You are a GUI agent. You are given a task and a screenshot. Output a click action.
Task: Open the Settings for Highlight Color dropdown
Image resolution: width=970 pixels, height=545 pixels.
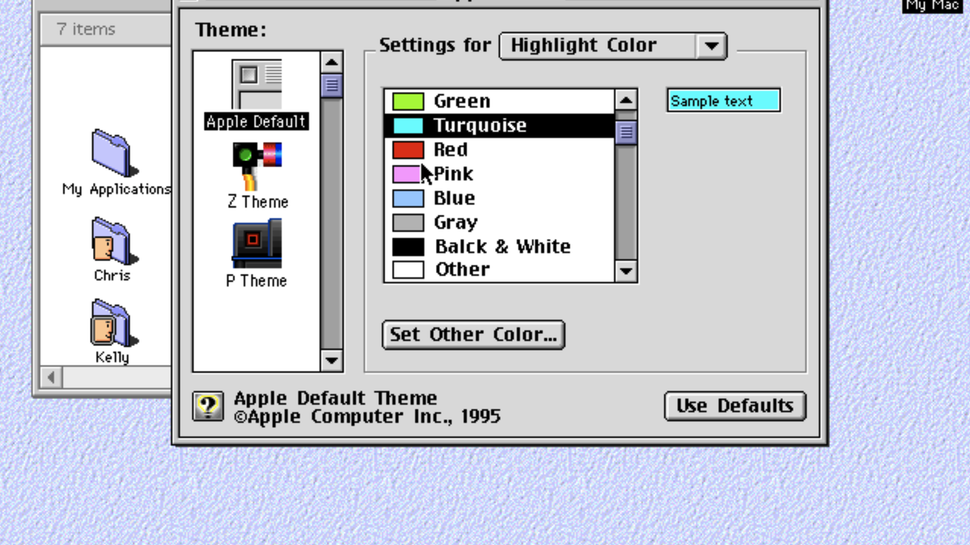pos(612,46)
